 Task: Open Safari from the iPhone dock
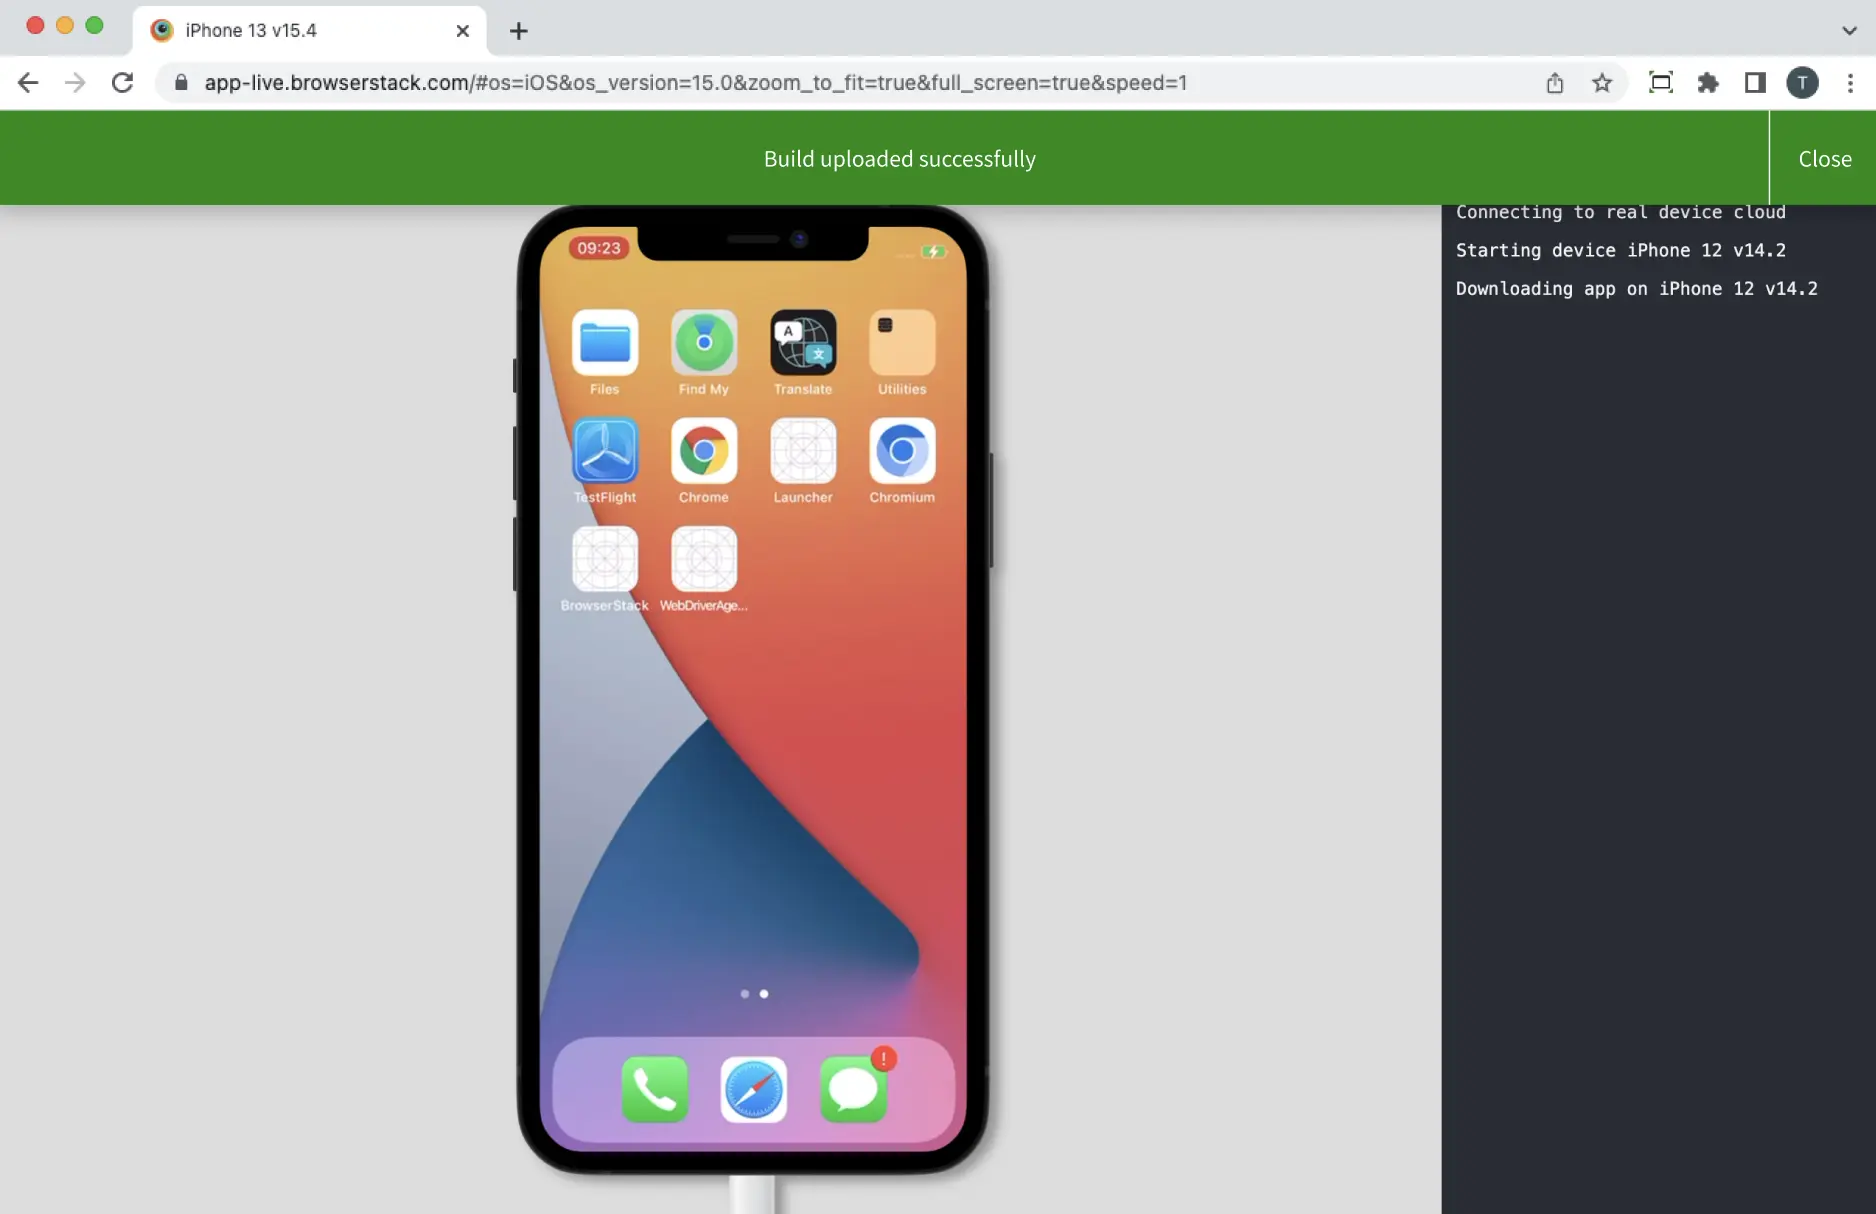click(753, 1090)
